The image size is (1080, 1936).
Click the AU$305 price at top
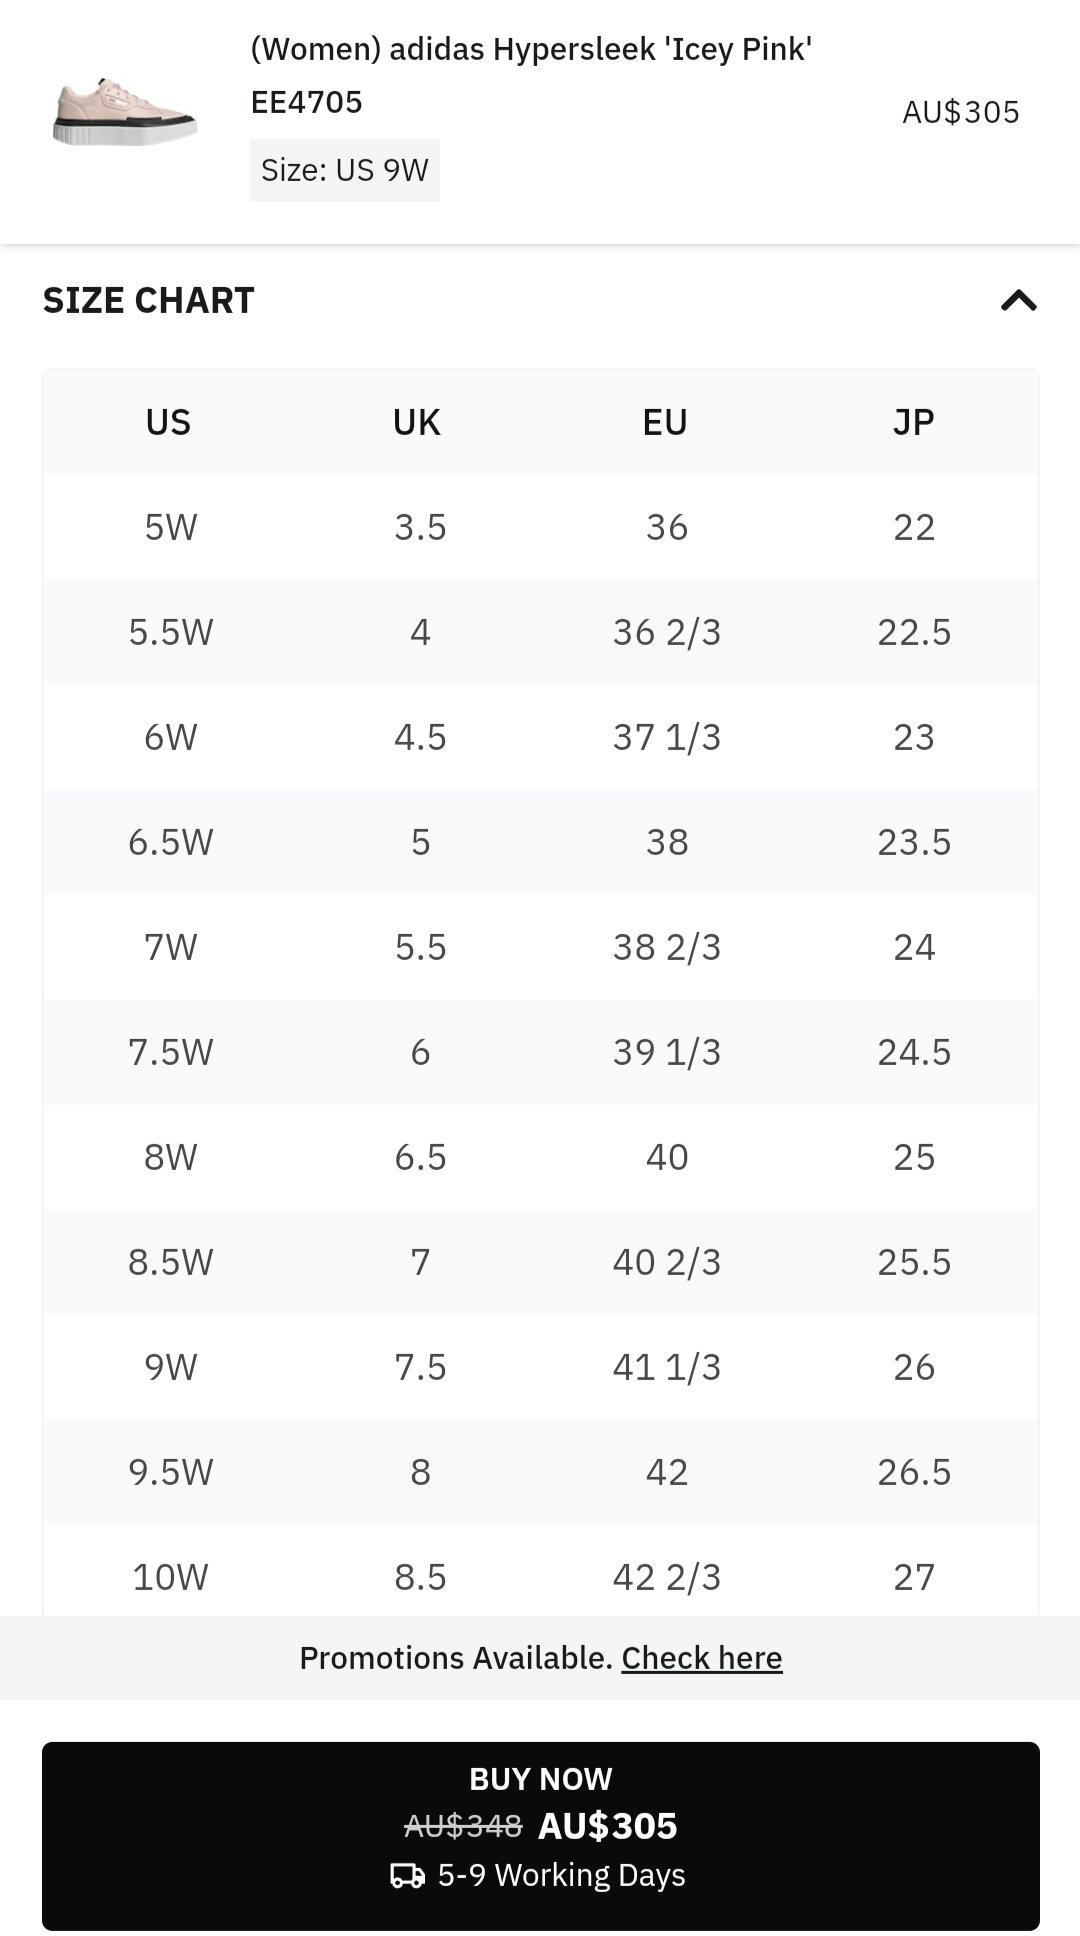960,112
